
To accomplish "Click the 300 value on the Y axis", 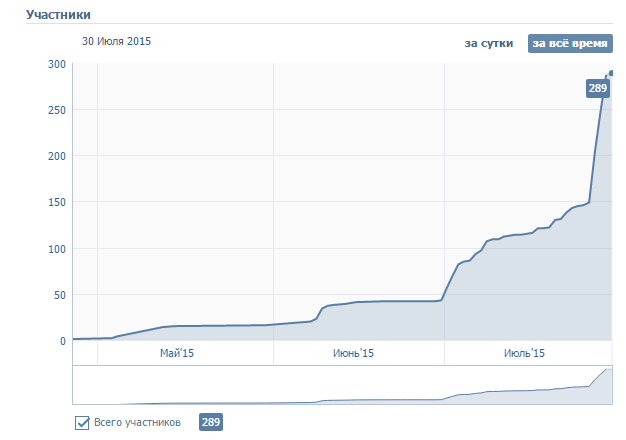I will (x=57, y=64).
